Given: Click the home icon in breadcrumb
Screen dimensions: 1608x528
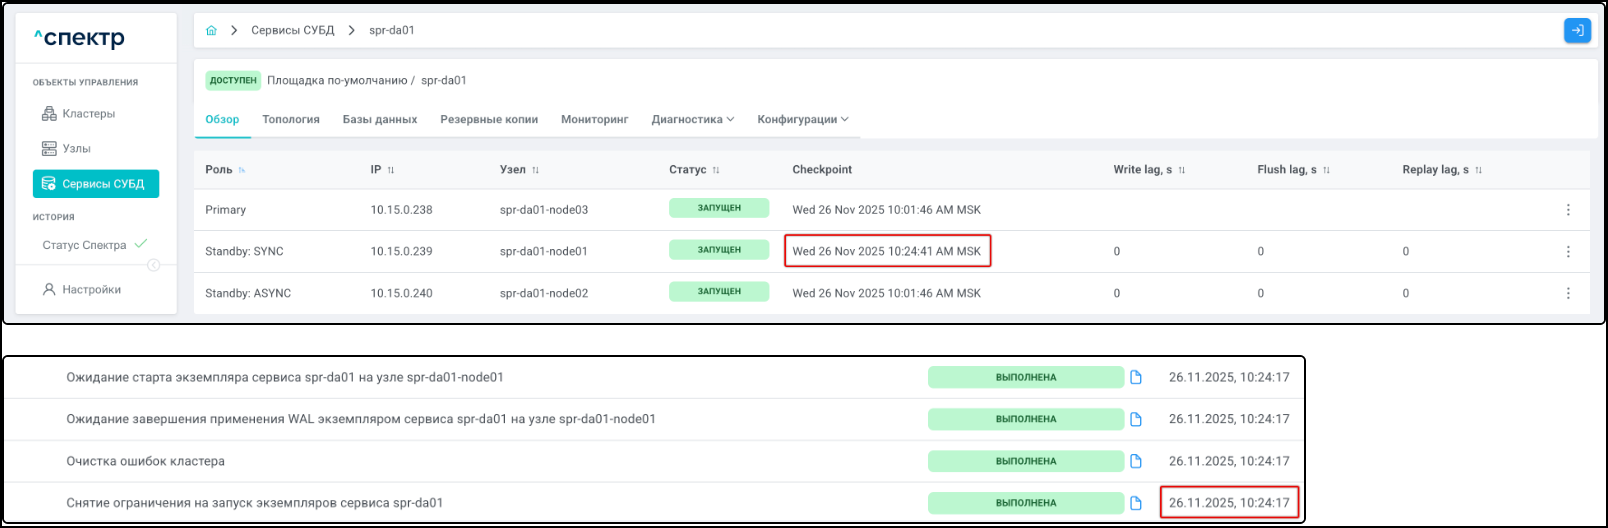Looking at the screenshot, I should coord(211,31).
